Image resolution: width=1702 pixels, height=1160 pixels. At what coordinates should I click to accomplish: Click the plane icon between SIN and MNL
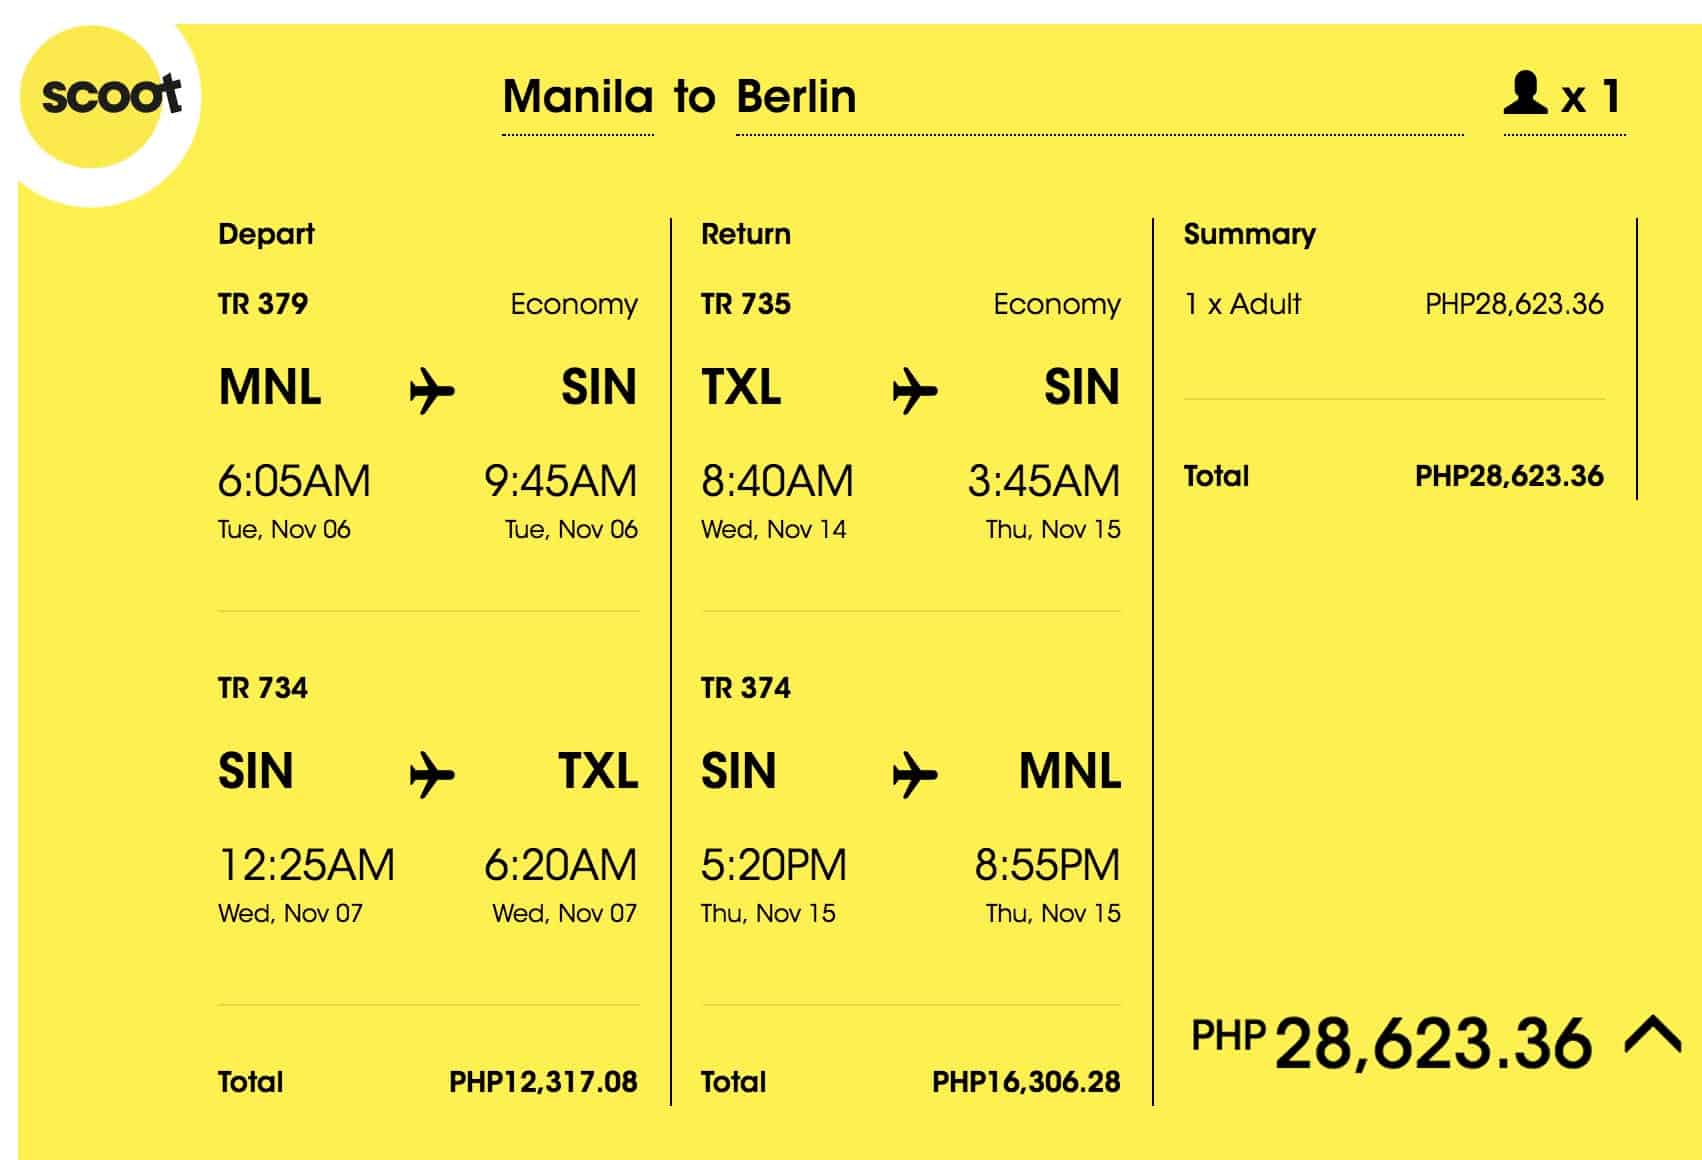click(x=914, y=774)
